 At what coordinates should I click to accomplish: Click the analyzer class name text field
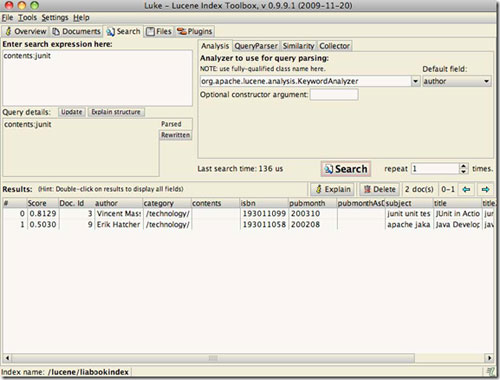305,81
